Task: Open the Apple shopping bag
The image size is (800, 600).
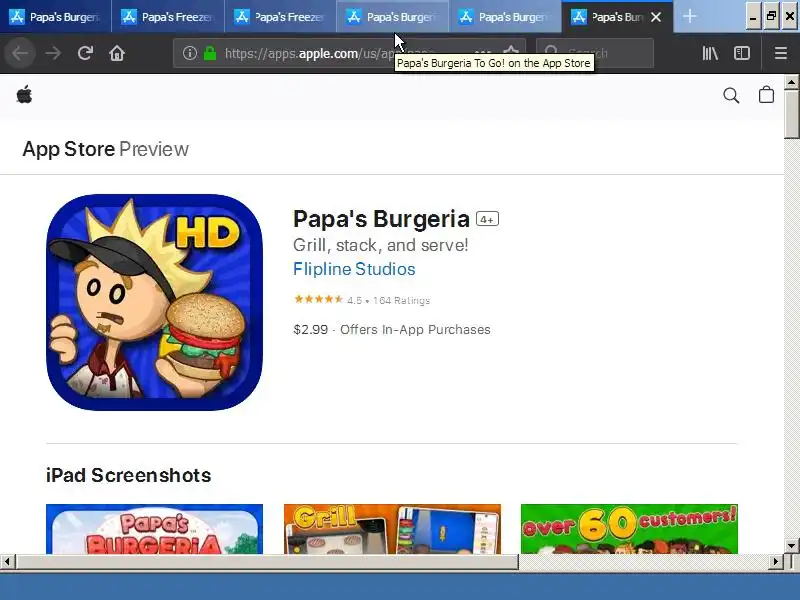Action: pos(766,94)
